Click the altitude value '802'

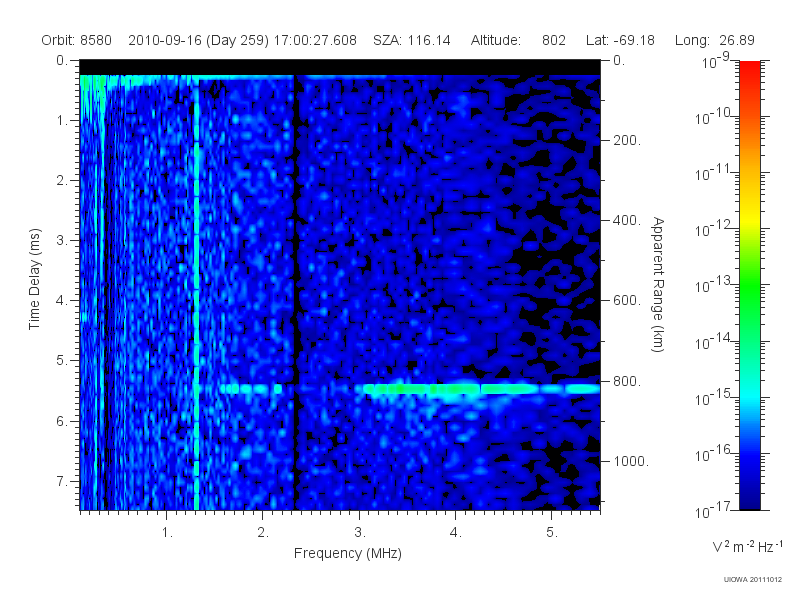point(554,40)
